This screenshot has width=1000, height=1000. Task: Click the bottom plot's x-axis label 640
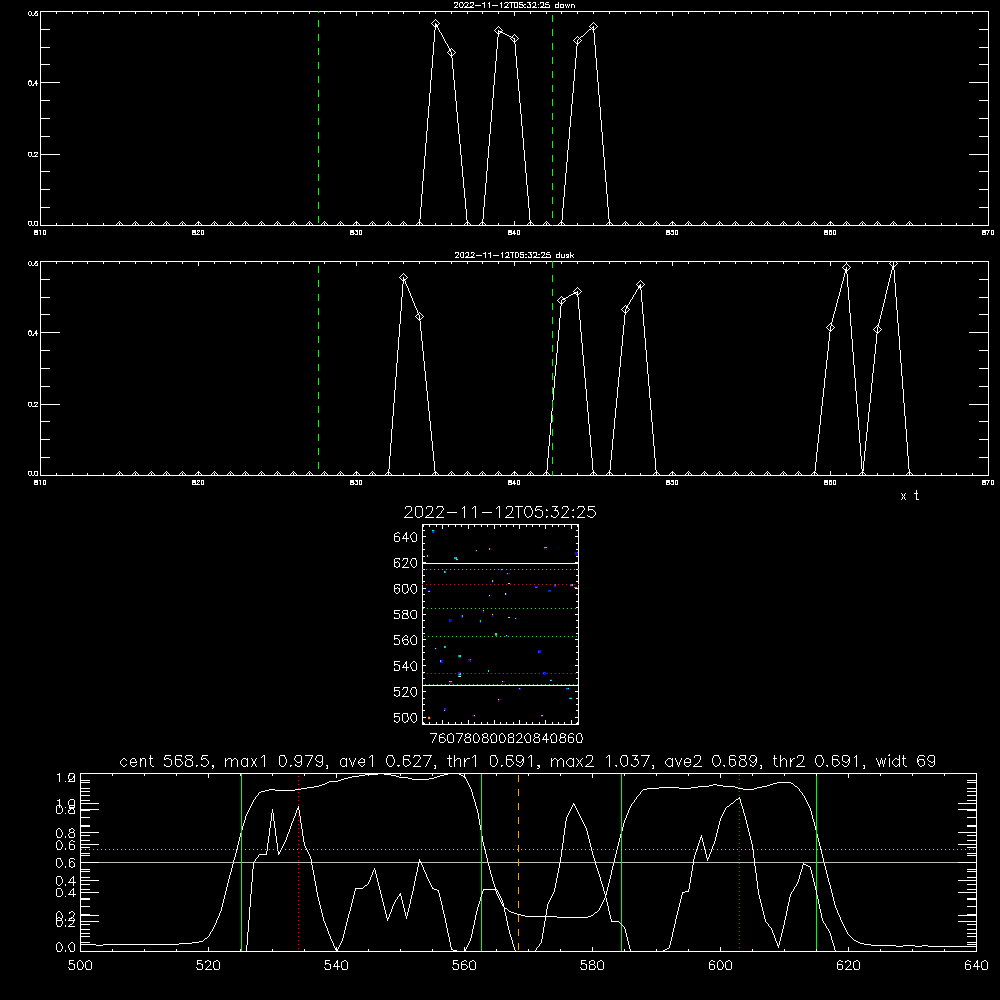point(976,966)
